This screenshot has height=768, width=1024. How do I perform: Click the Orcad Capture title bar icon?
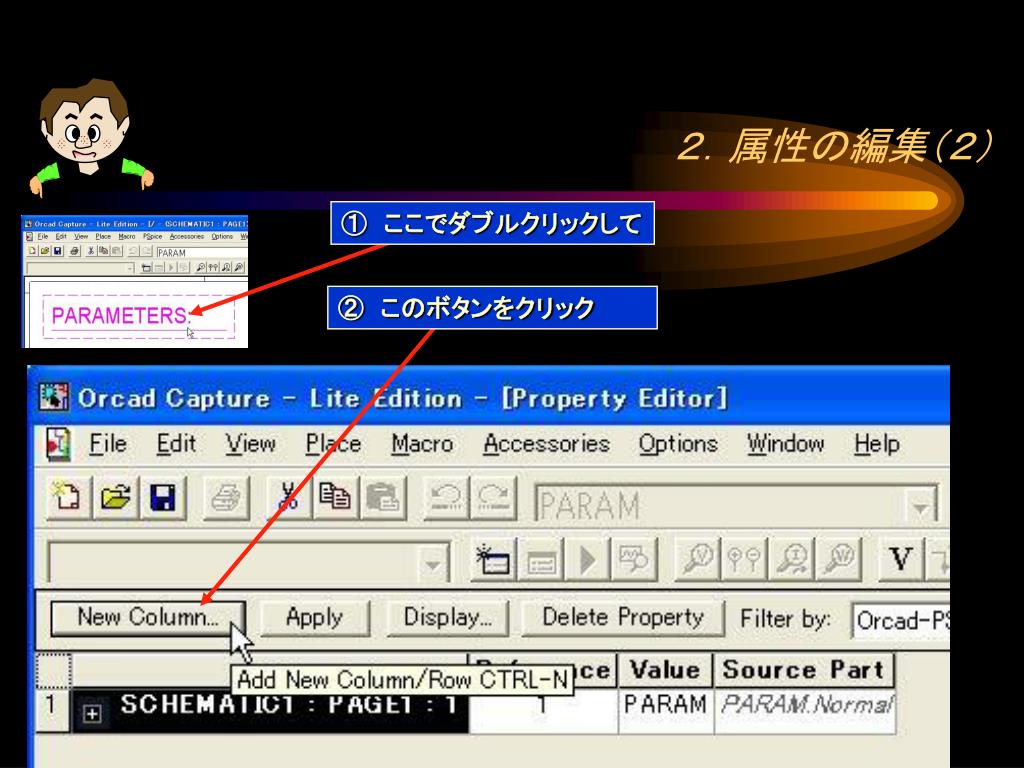[x=54, y=397]
